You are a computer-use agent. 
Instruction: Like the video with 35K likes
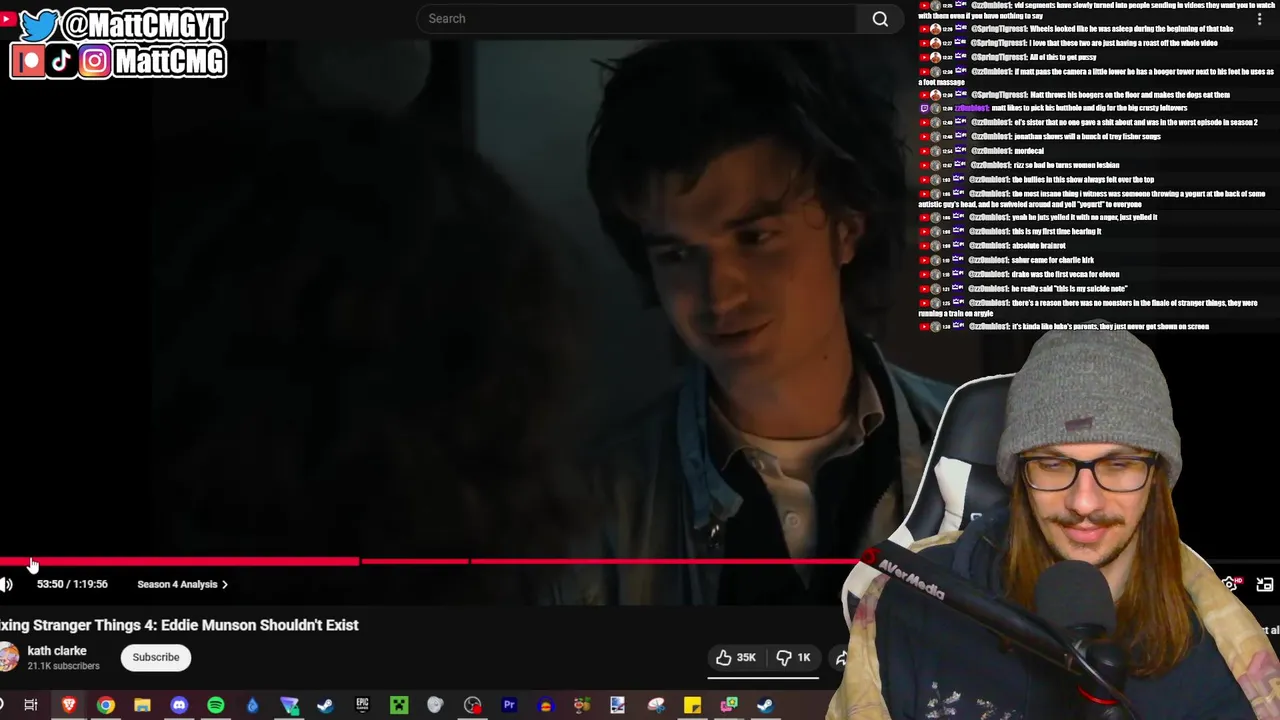click(735, 657)
